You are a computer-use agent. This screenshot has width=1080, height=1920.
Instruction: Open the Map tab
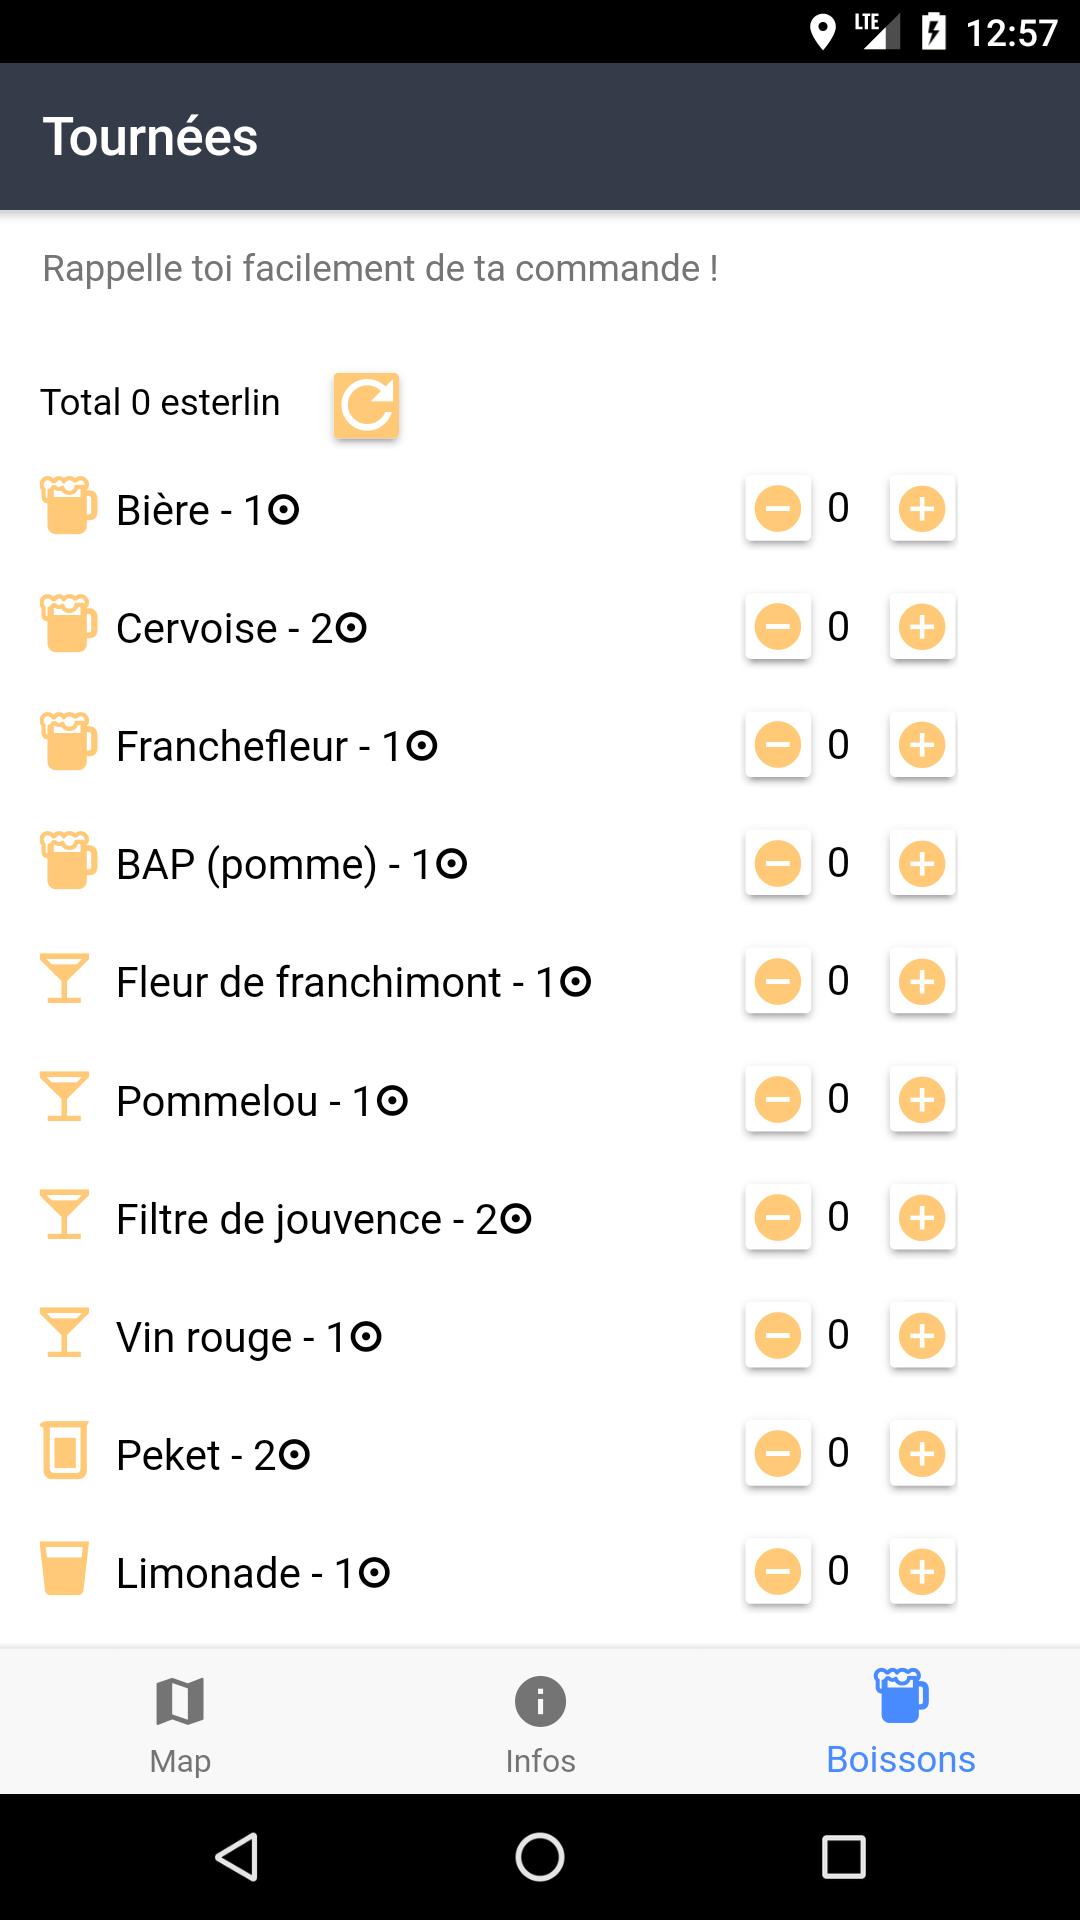pos(180,1722)
